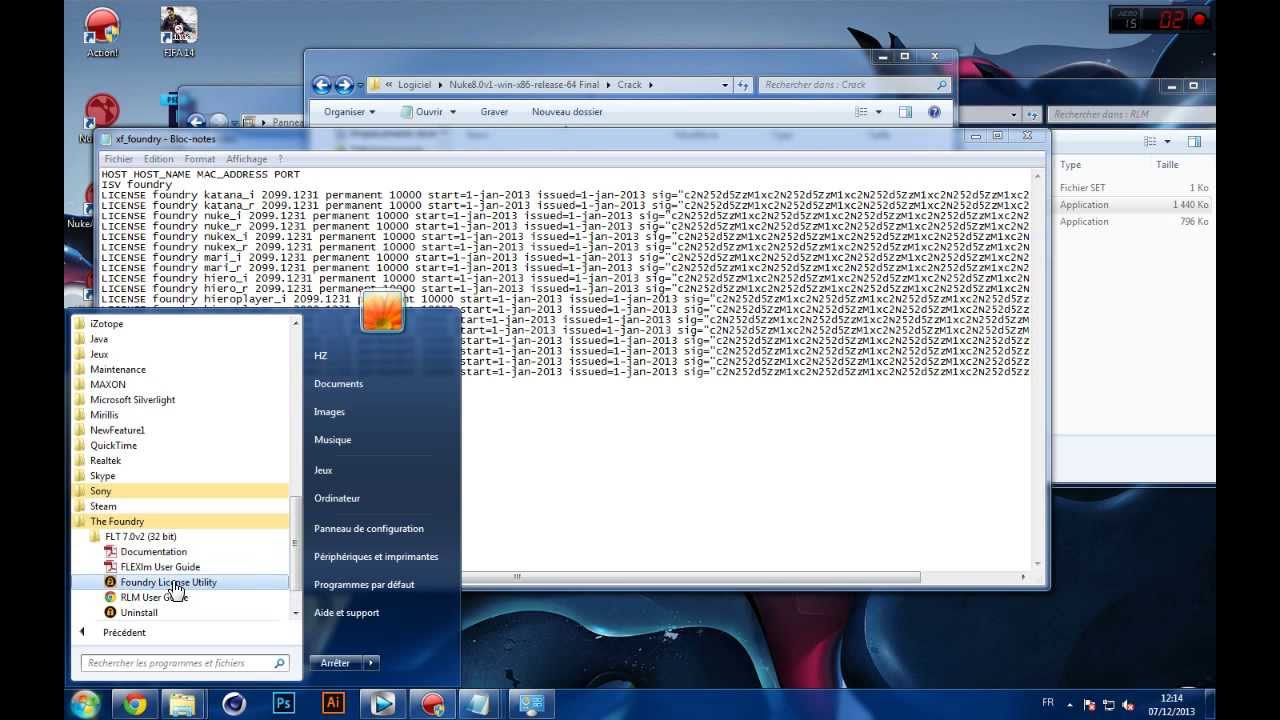This screenshot has width=1280, height=720.
Task: Show hidden tray icons arrow
Action: coord(1069,705)
